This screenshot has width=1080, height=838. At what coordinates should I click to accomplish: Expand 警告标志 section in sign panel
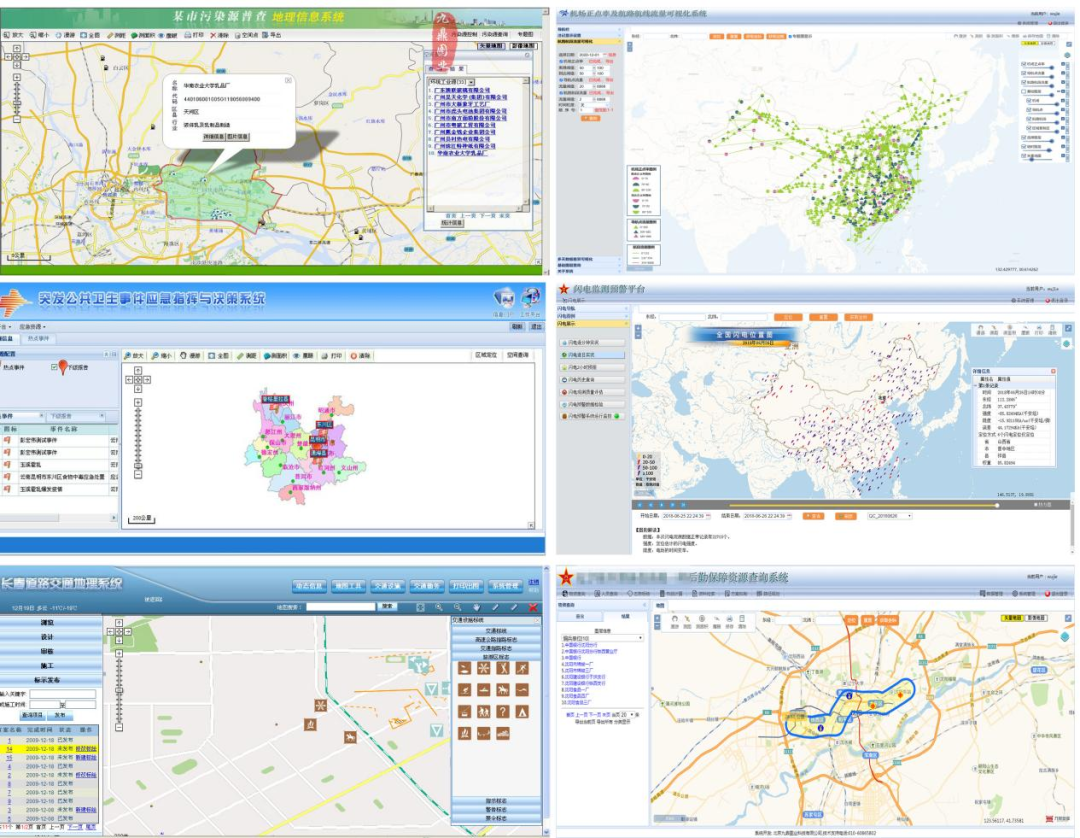pyautogui.click(x=496, y=810)
